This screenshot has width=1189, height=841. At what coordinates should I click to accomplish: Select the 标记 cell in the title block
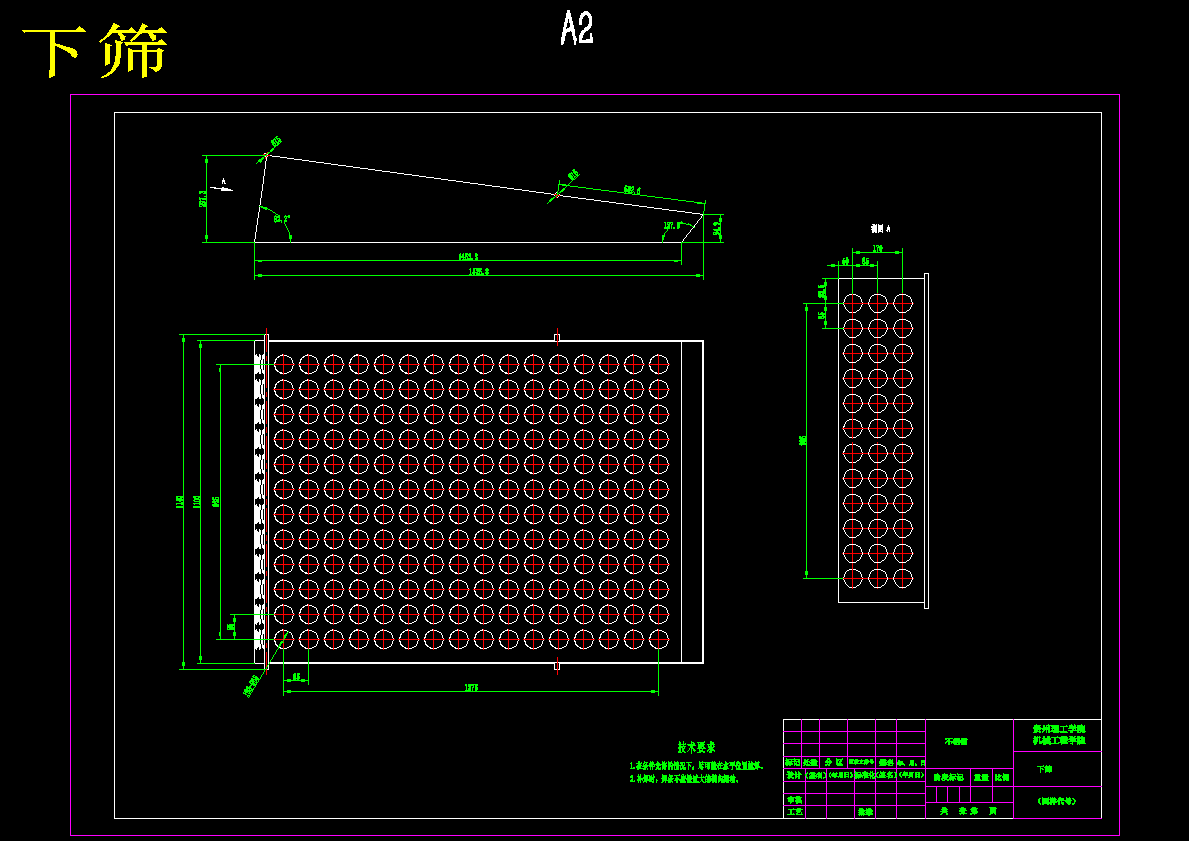[x=792, y=762]
